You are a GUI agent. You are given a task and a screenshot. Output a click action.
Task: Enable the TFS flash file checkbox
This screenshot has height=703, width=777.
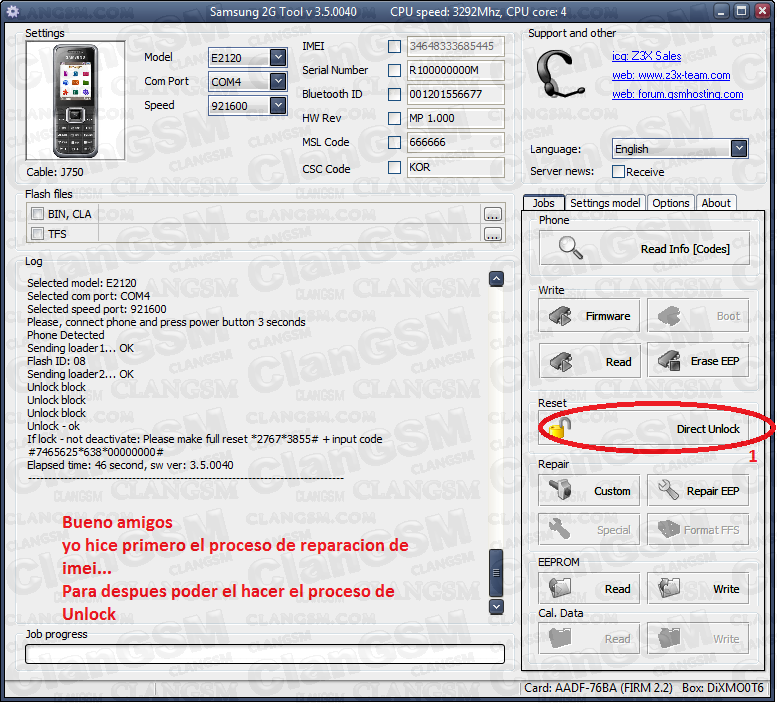coord(37,233)
